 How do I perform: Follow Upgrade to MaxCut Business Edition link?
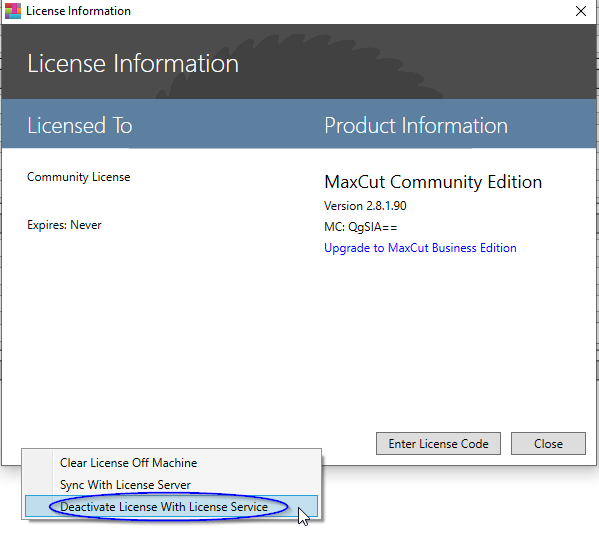[x=420, y=248]
